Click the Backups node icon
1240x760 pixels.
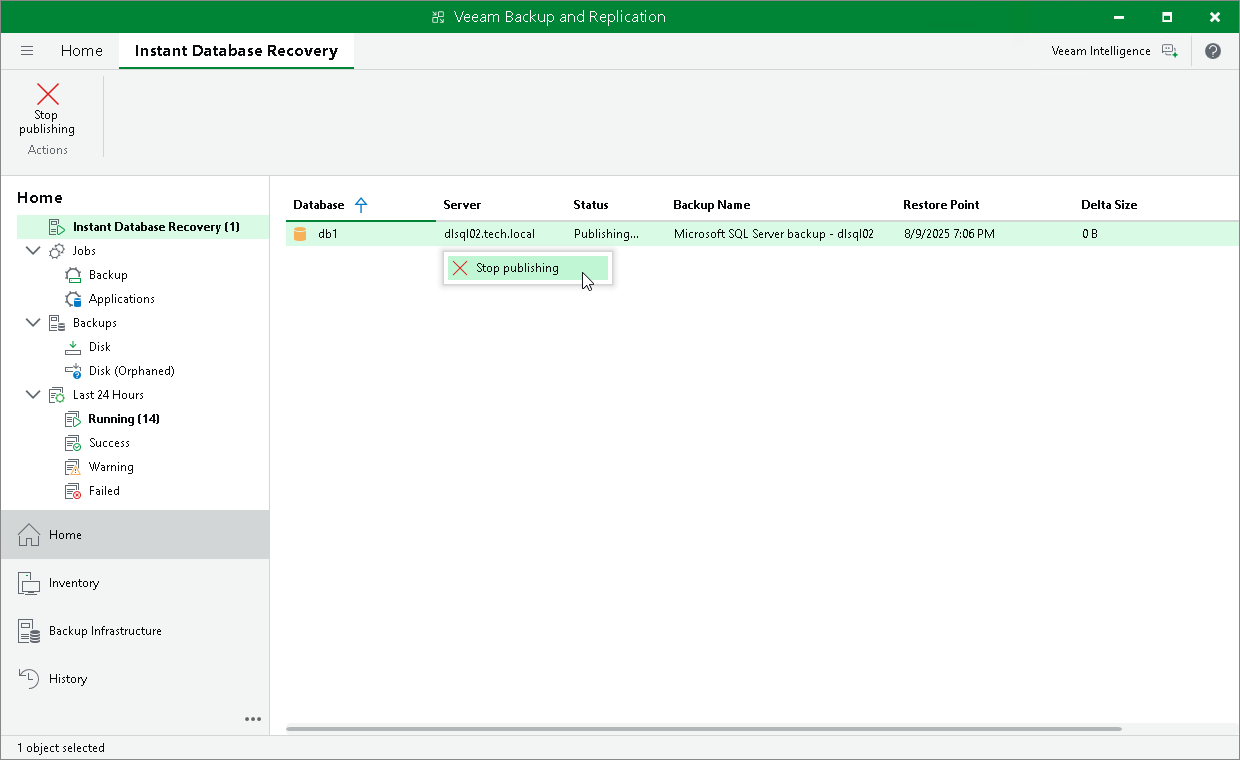(57, 323)
